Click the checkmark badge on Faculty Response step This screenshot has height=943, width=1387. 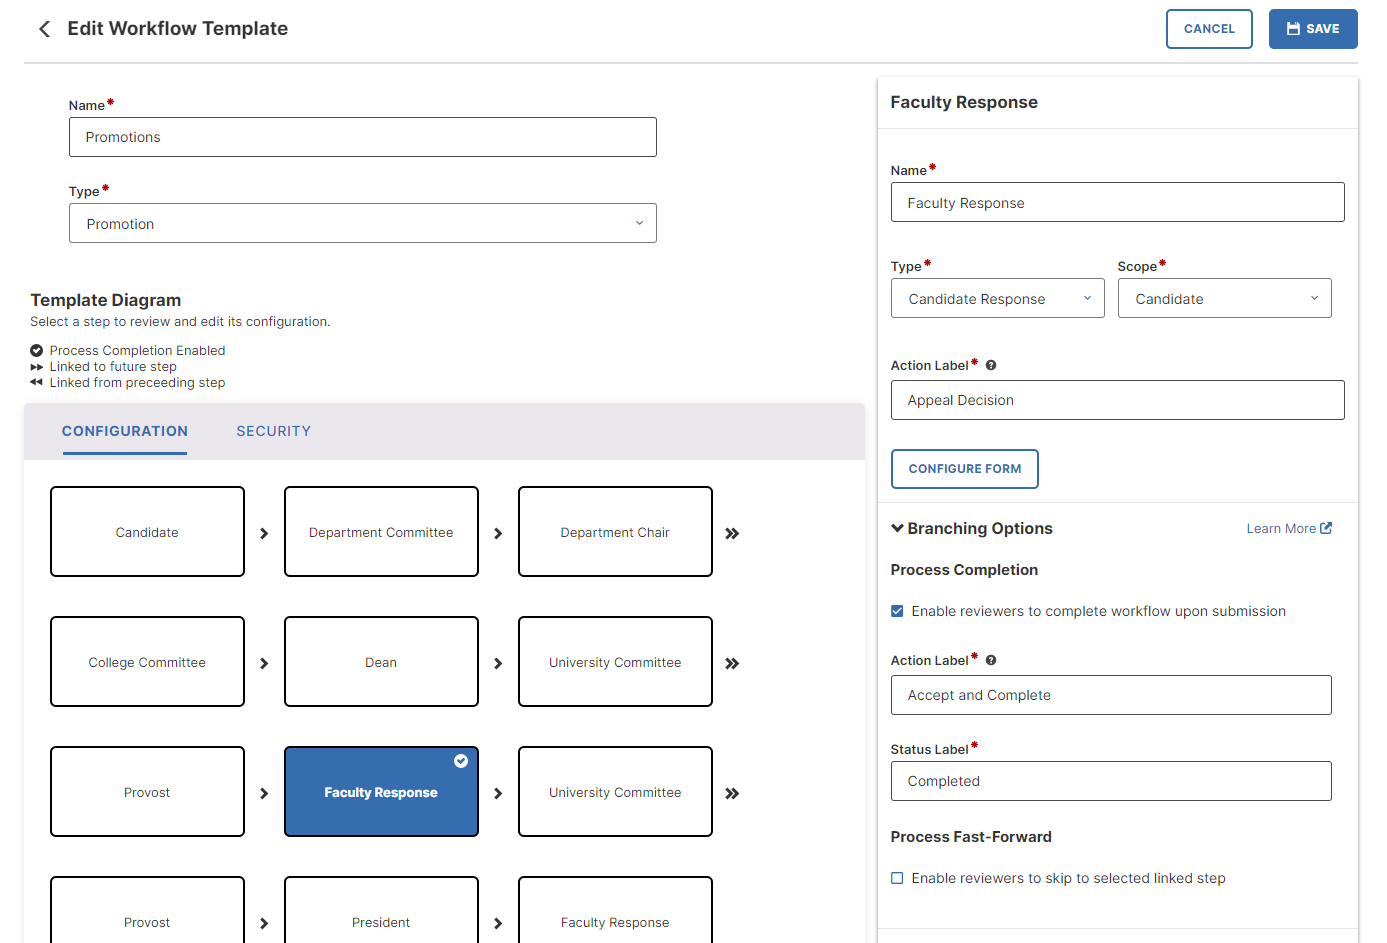pos(461,761)
